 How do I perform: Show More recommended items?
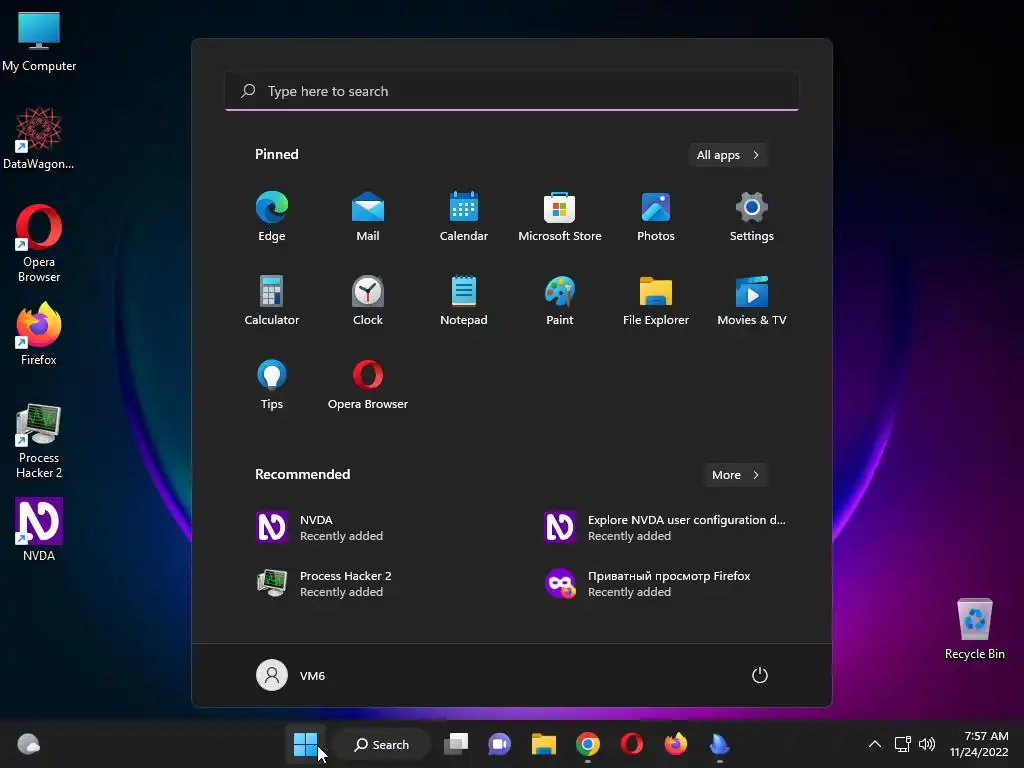click(735, 475)
